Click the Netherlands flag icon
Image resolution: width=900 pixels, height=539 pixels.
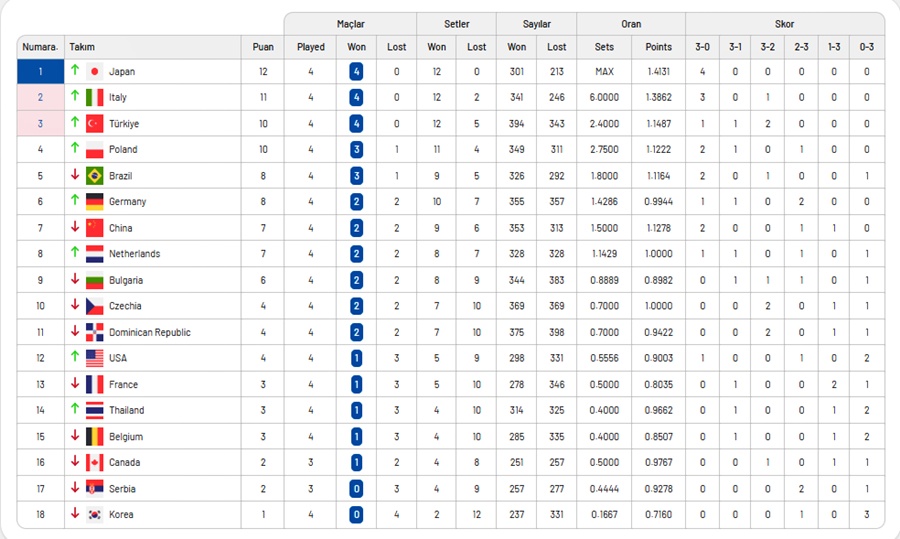click(95, 254)
